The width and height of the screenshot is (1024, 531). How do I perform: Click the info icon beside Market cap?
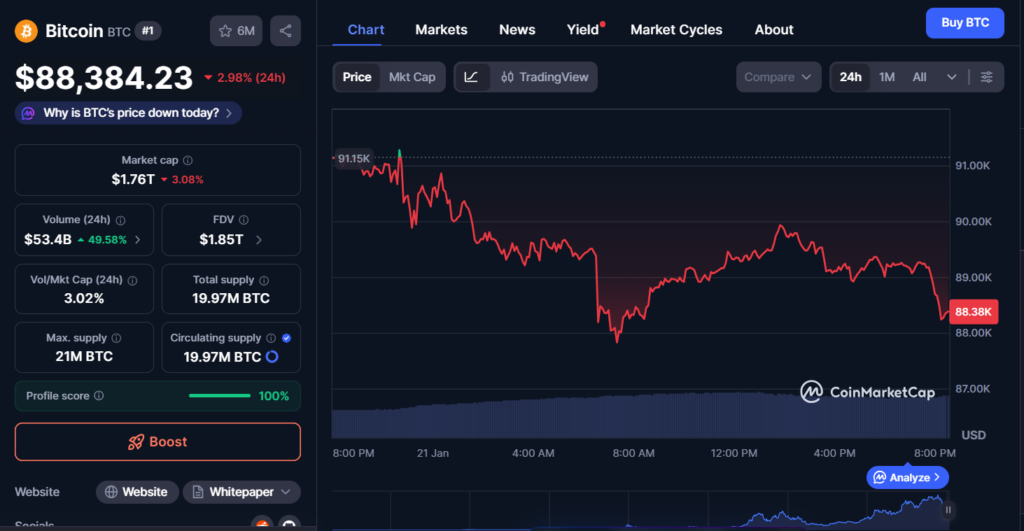tap(188, 160)
